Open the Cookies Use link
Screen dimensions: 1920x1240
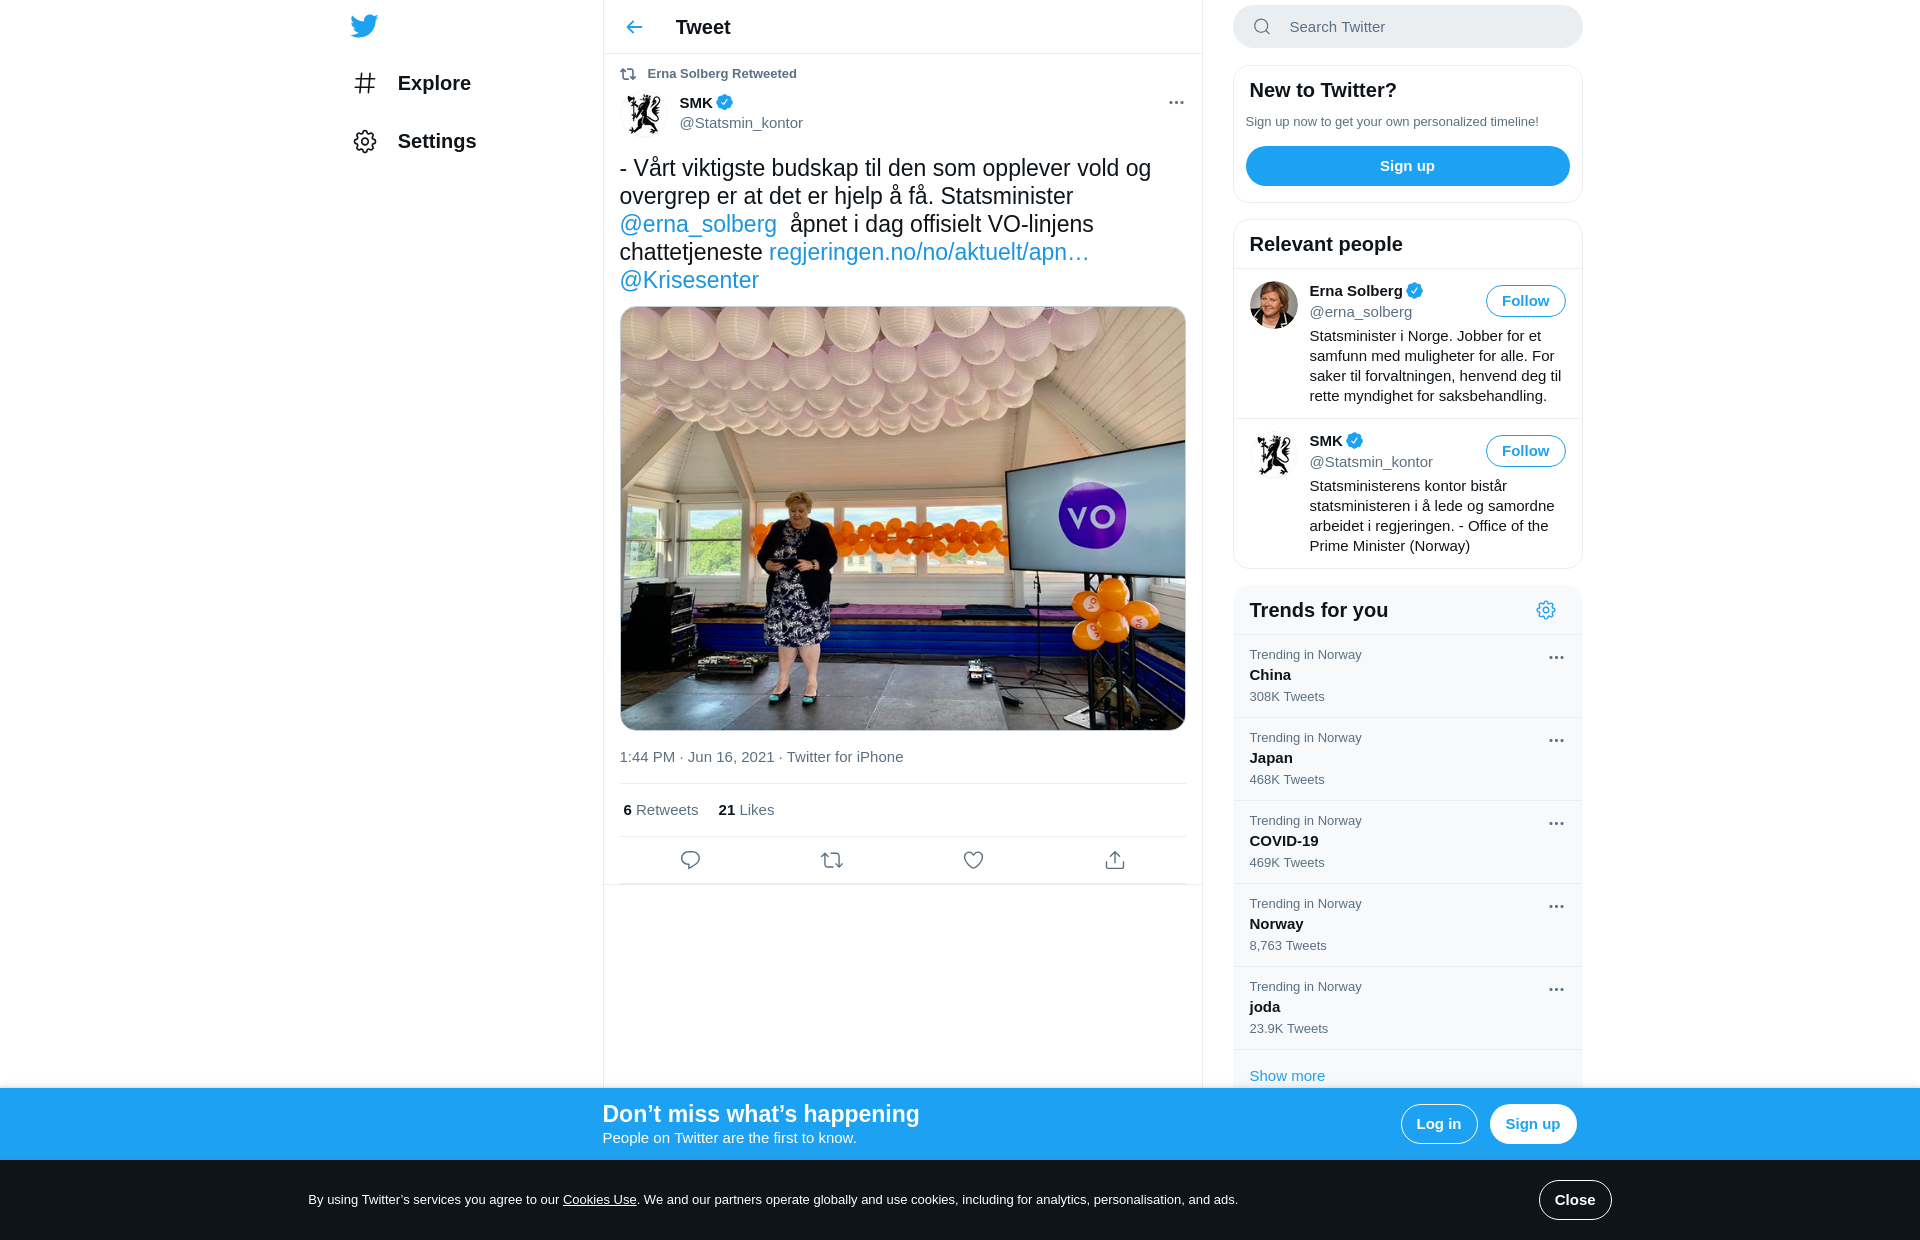click(x=599, y=1200)
